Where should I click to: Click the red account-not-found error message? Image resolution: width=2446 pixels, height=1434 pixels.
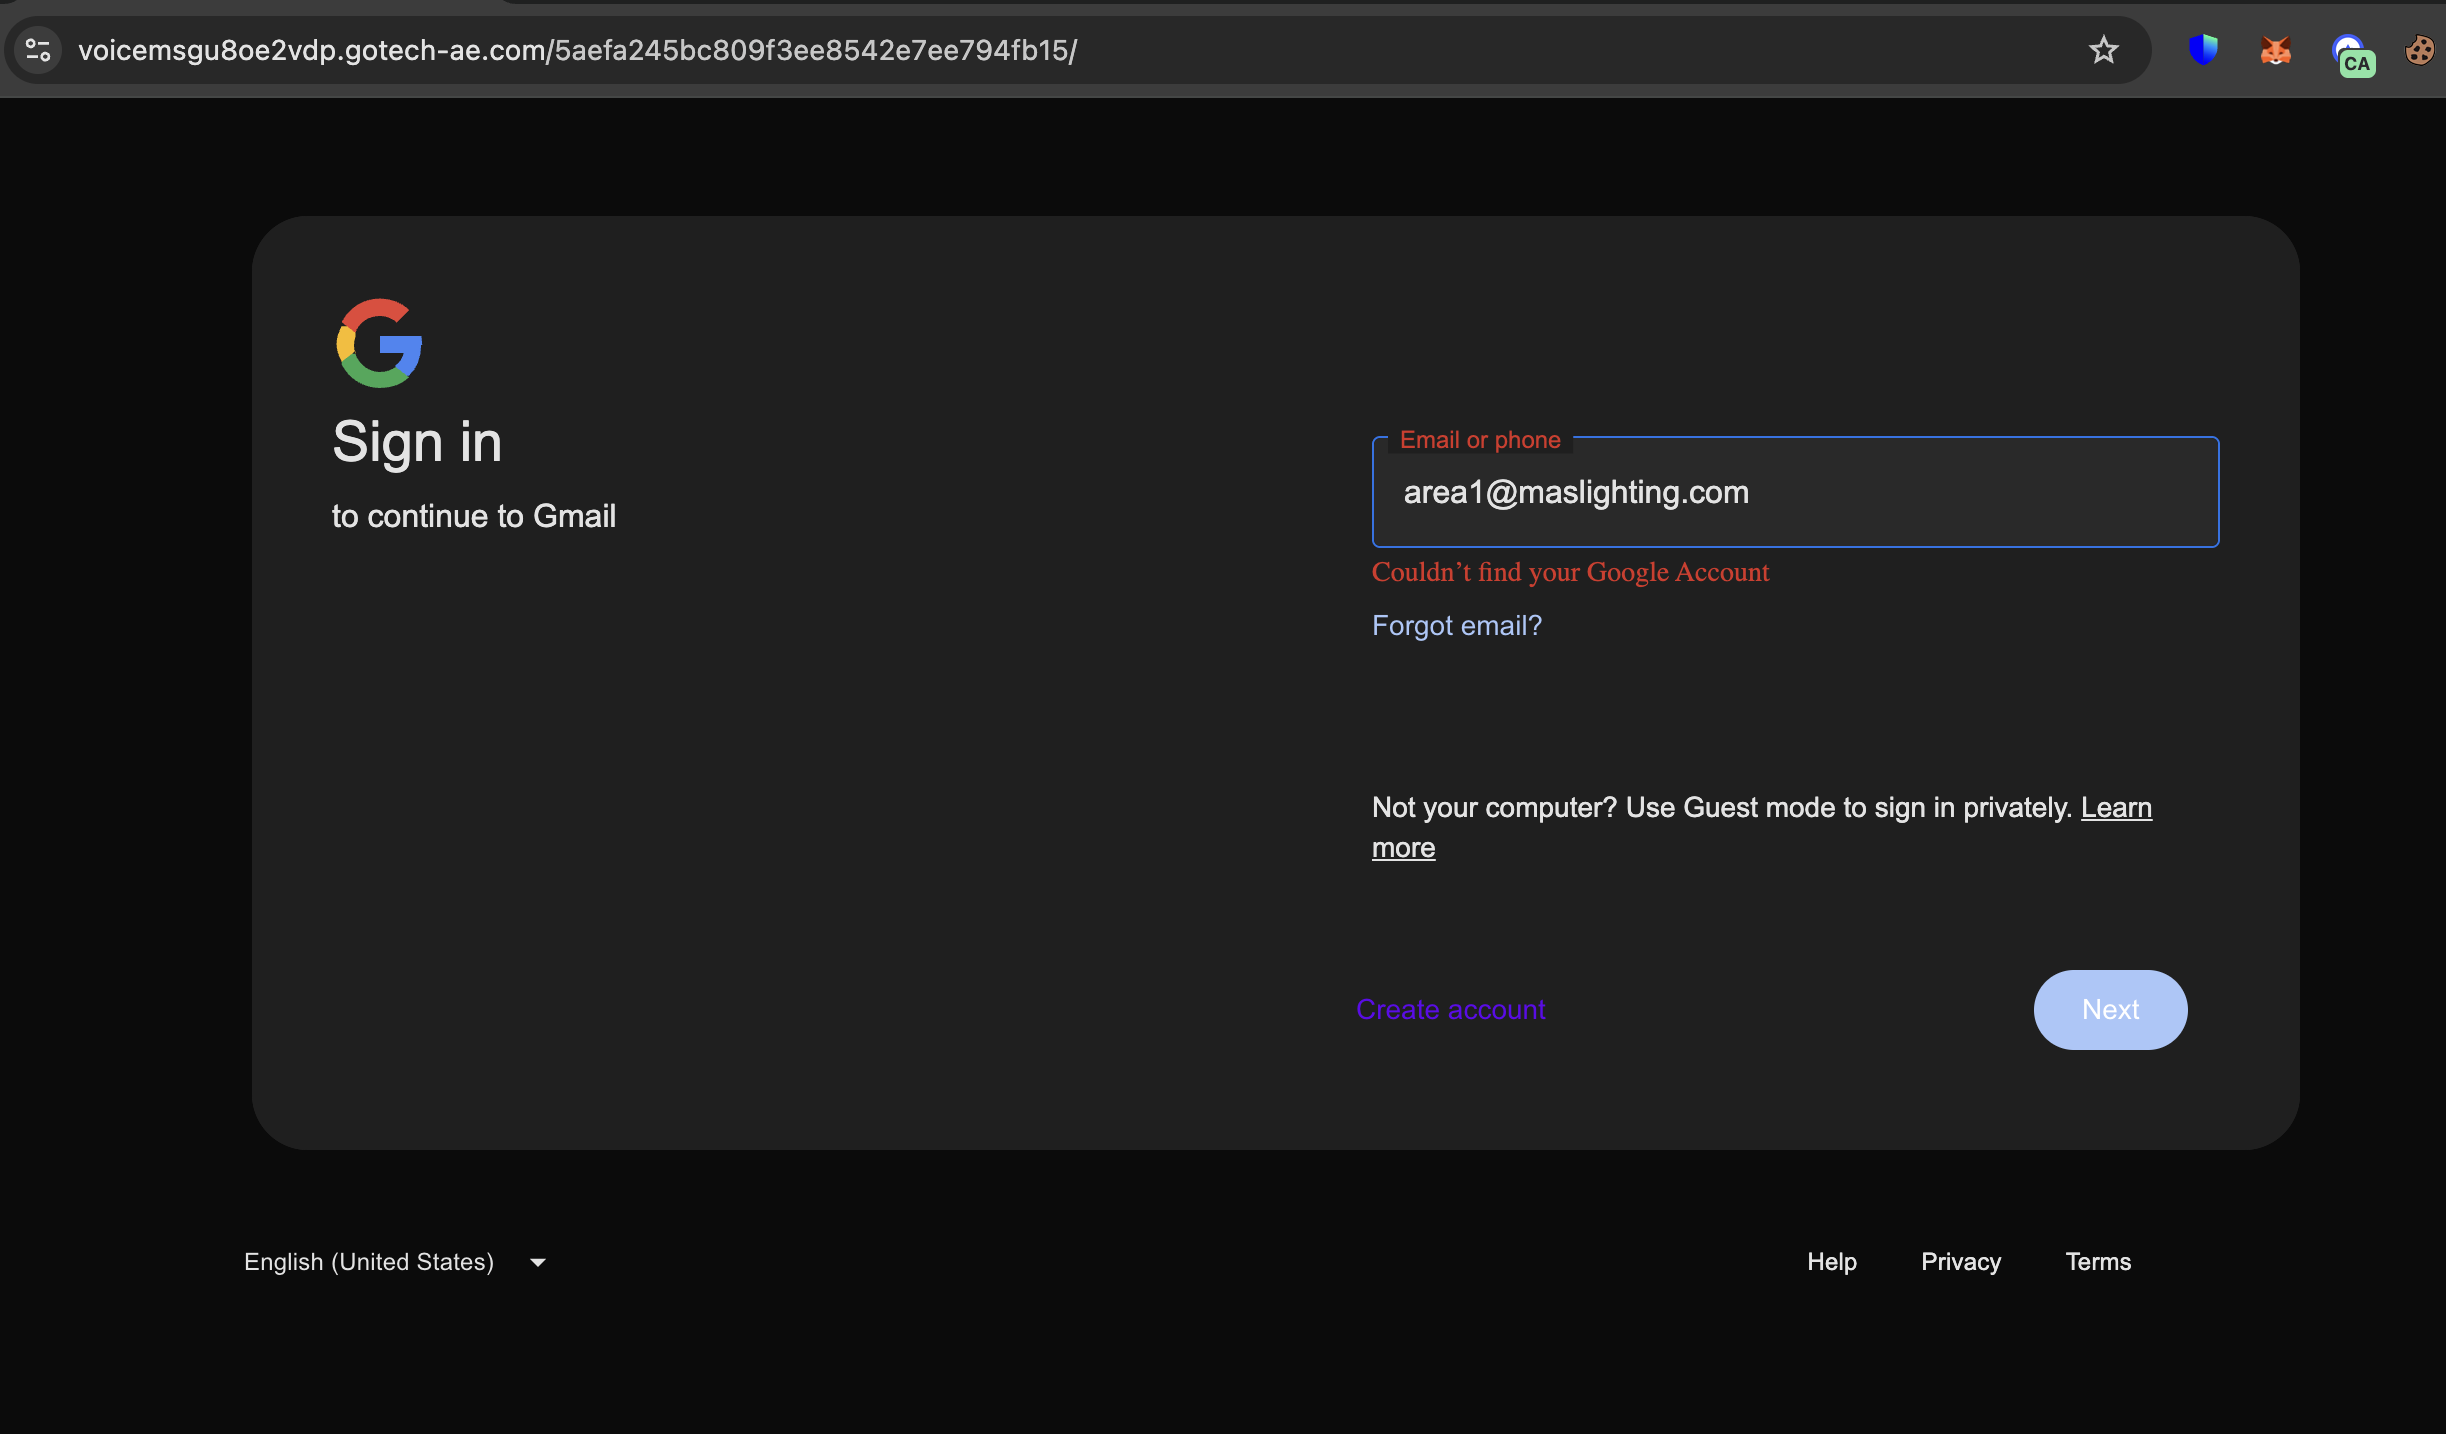pos(1570,573)
